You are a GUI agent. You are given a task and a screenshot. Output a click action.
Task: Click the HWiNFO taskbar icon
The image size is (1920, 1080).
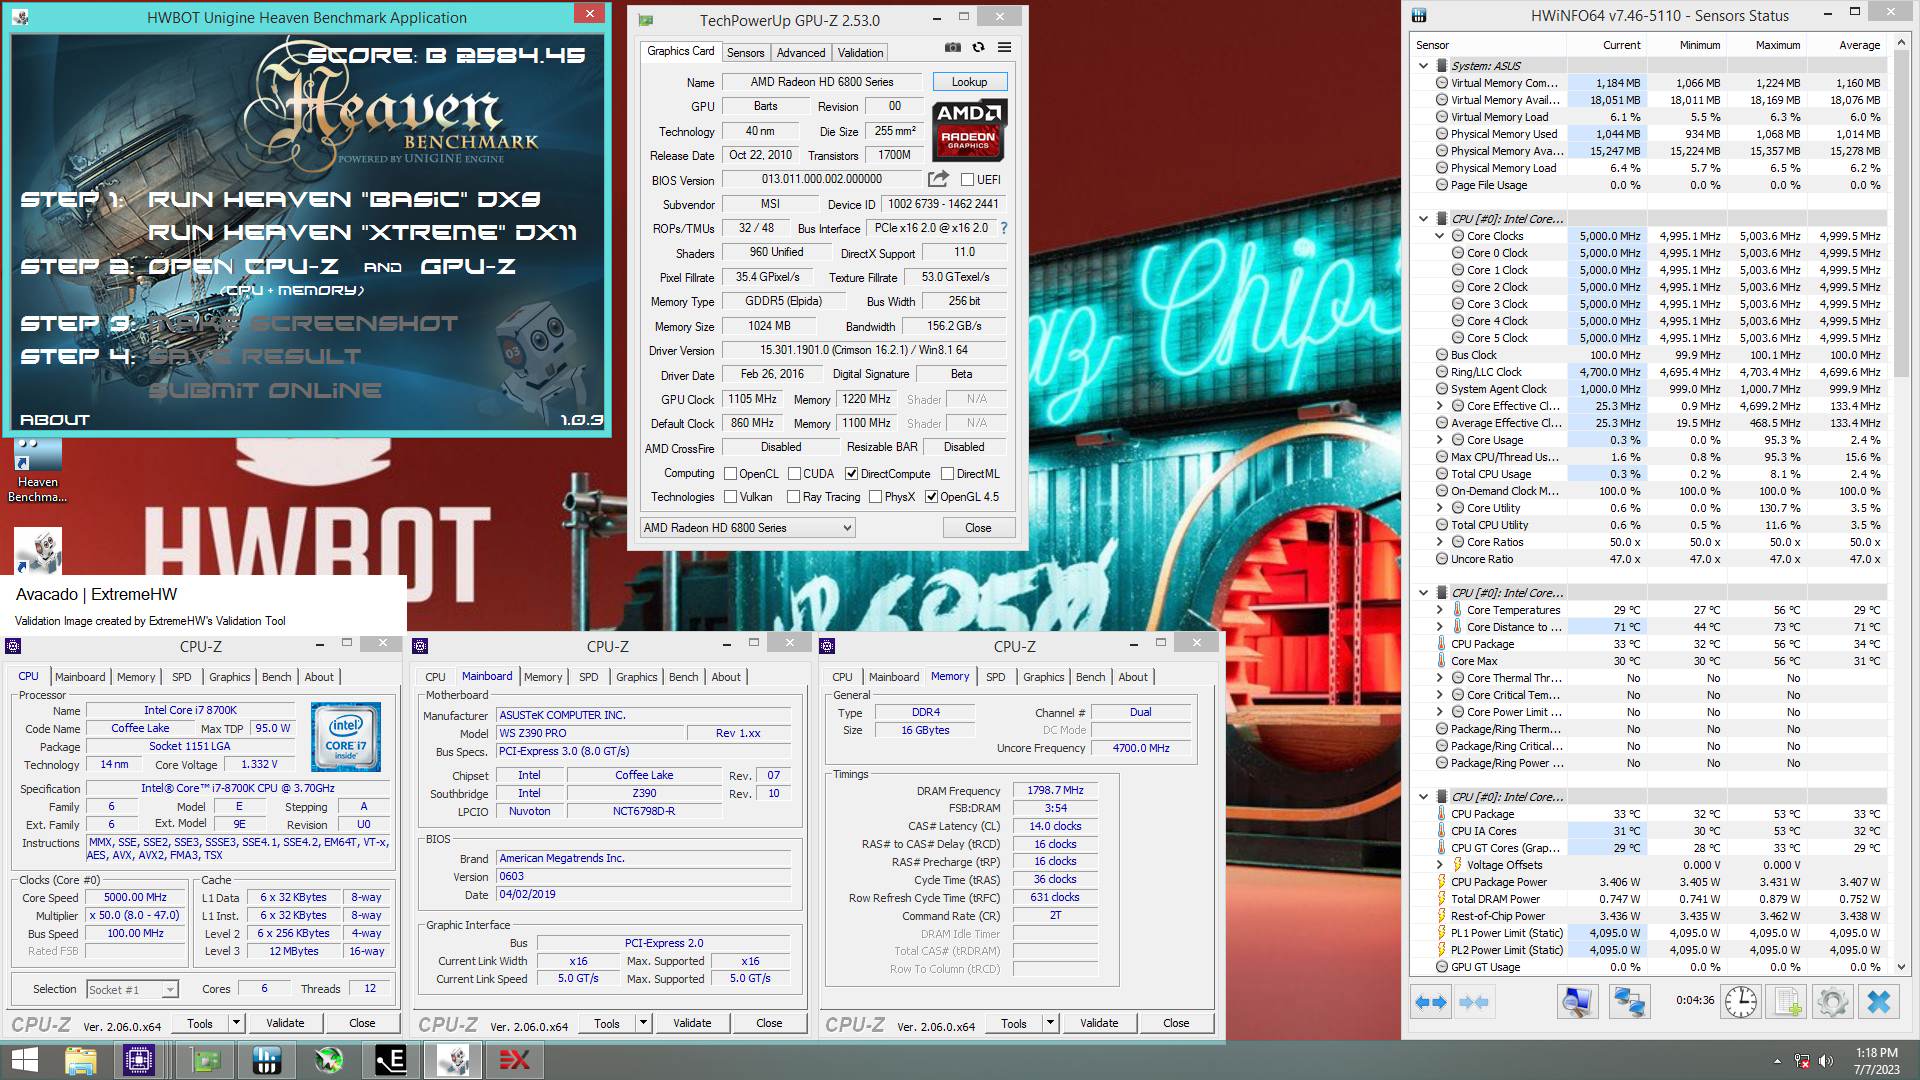[267, 1060]
